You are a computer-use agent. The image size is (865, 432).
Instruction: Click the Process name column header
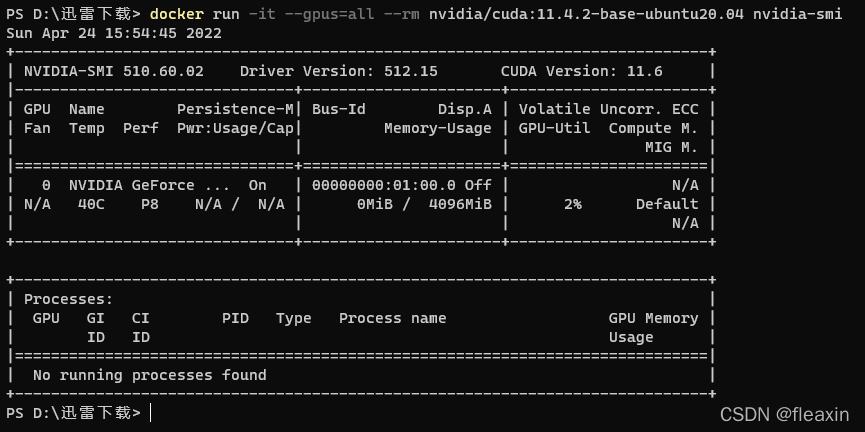(x=392, y=318)
